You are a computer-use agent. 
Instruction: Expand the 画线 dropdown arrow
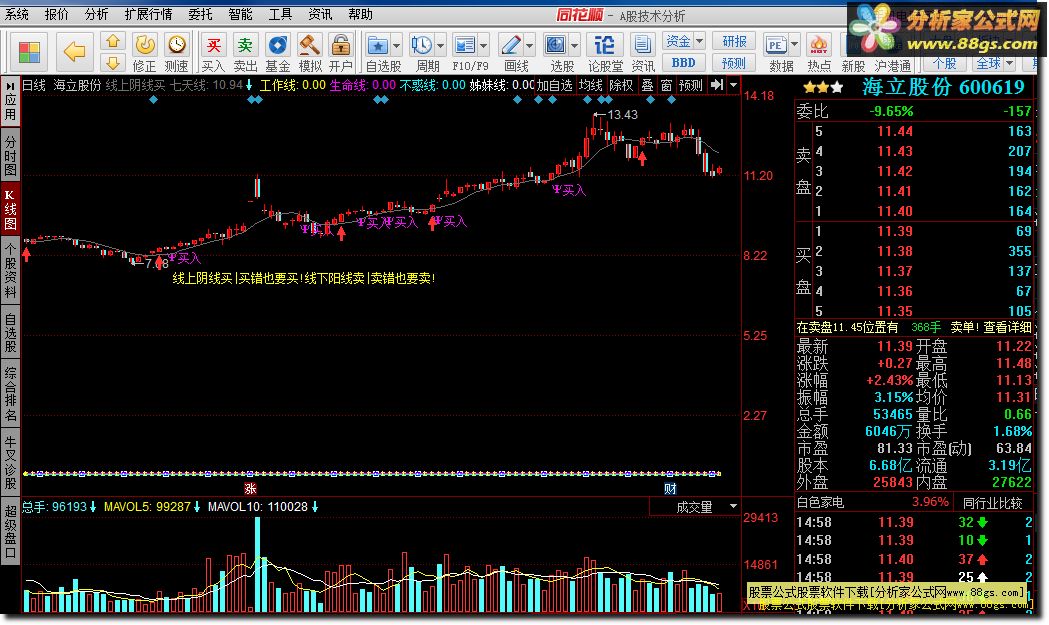[x=530, y=46]
